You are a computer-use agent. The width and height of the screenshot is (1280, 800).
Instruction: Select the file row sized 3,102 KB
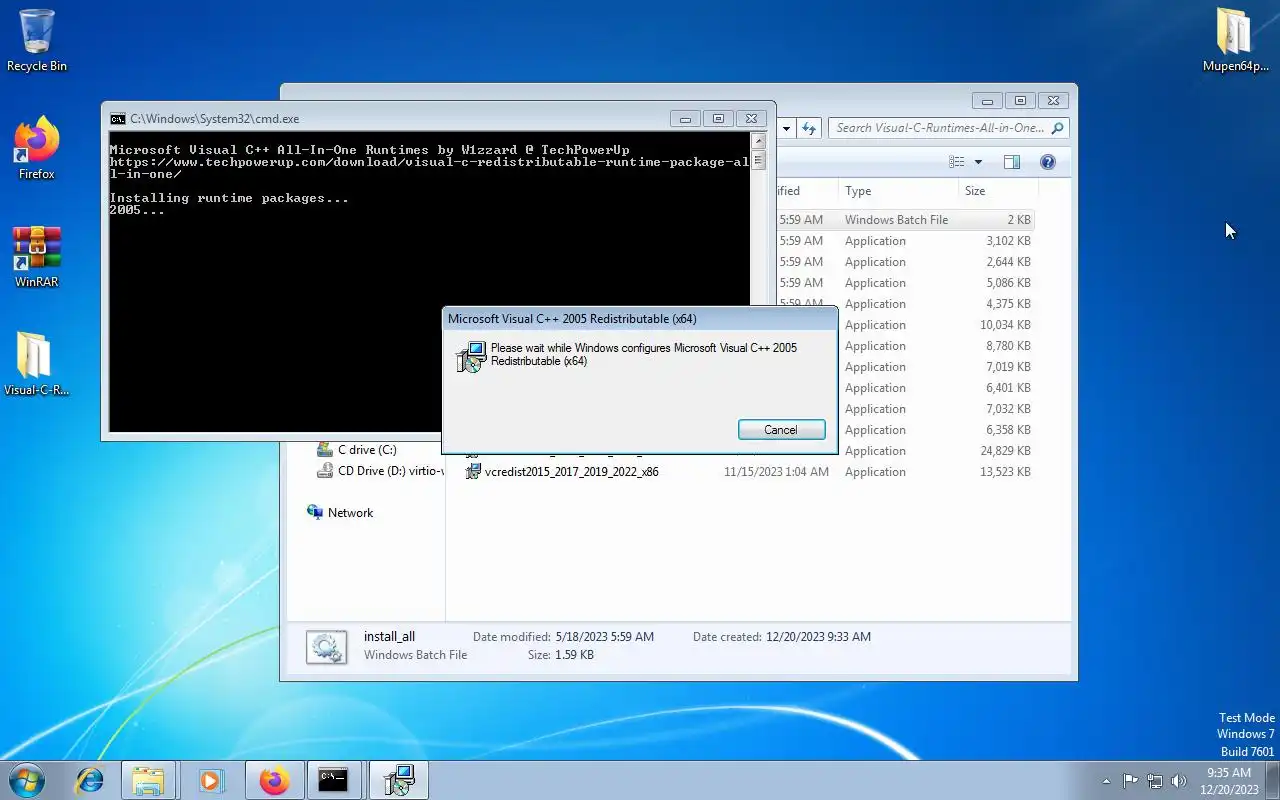904,241
